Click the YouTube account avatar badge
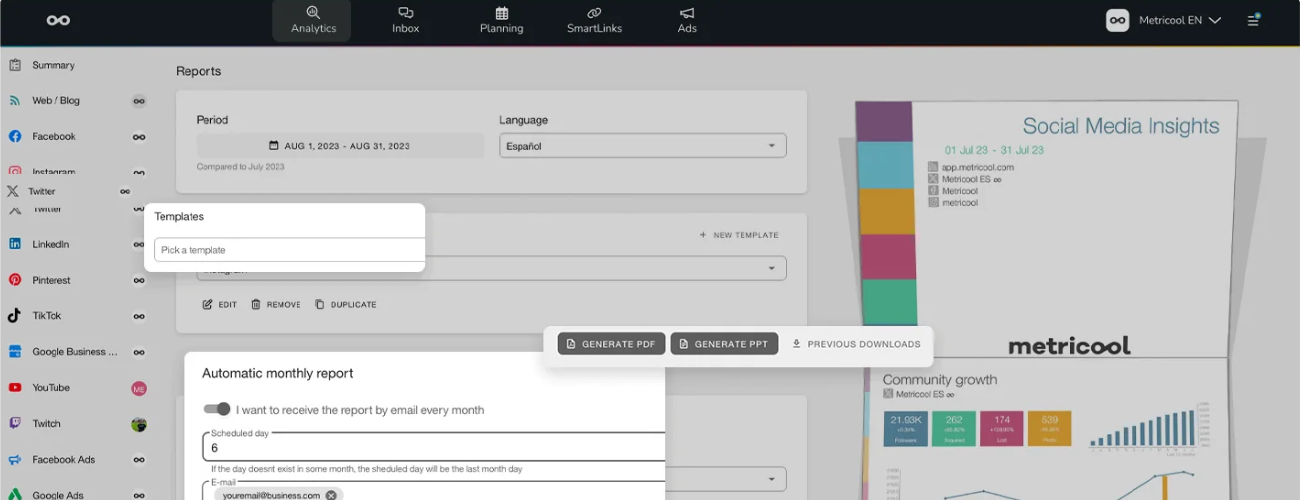The image size is (1300, 500). (139, 388)
